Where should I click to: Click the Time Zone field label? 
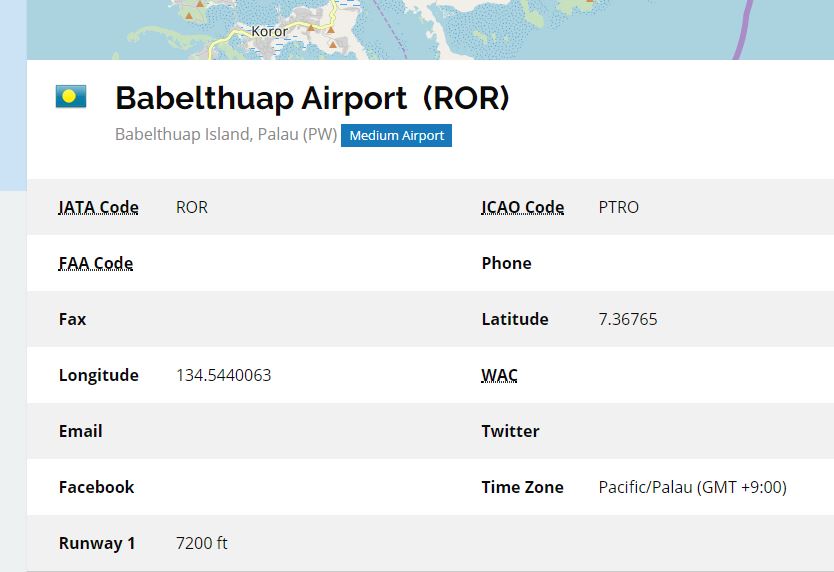pyautogui.click(x=522, y=487)
